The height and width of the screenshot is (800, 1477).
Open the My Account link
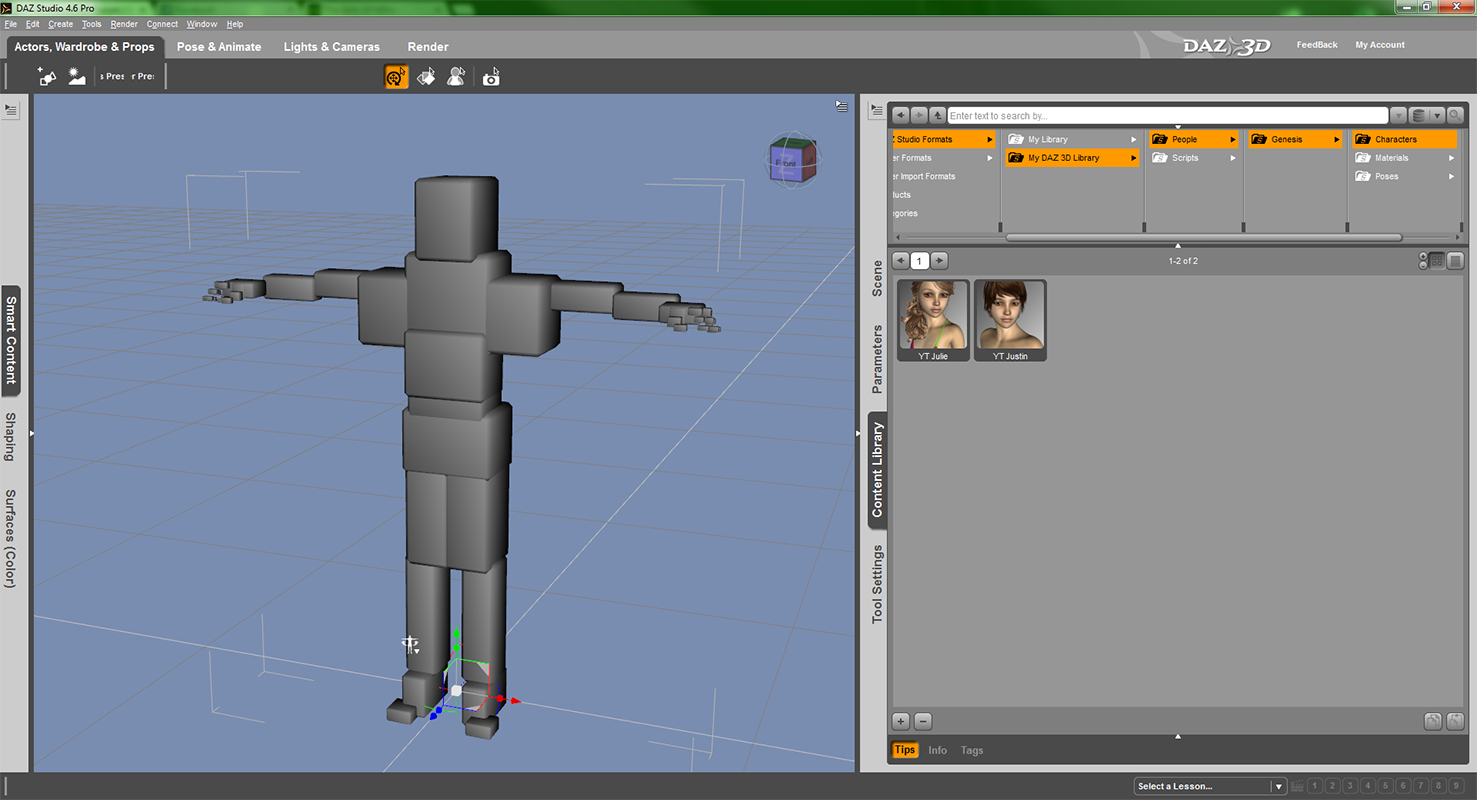click(x=1380, y=45)
